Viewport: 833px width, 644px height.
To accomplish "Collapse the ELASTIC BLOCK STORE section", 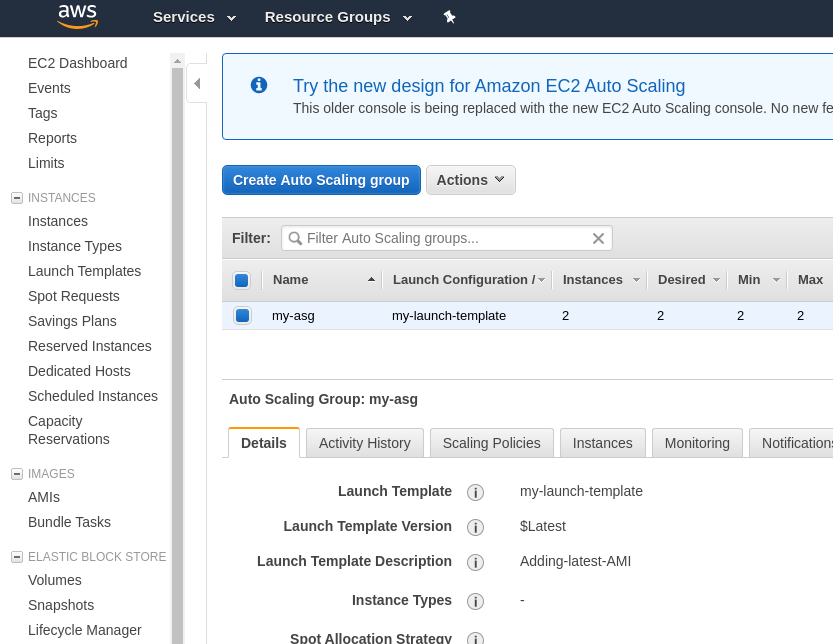I will pyautogui.click(x=17, y=556).
